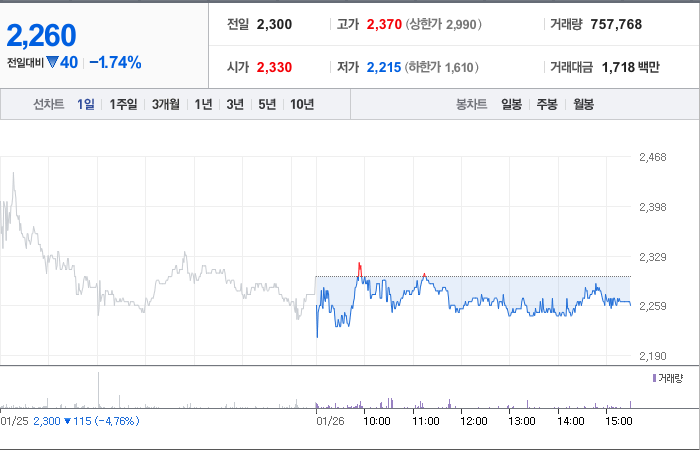700x450 pixels.
Task: Click the 2,398 price axis label
Action: point(653,207)
